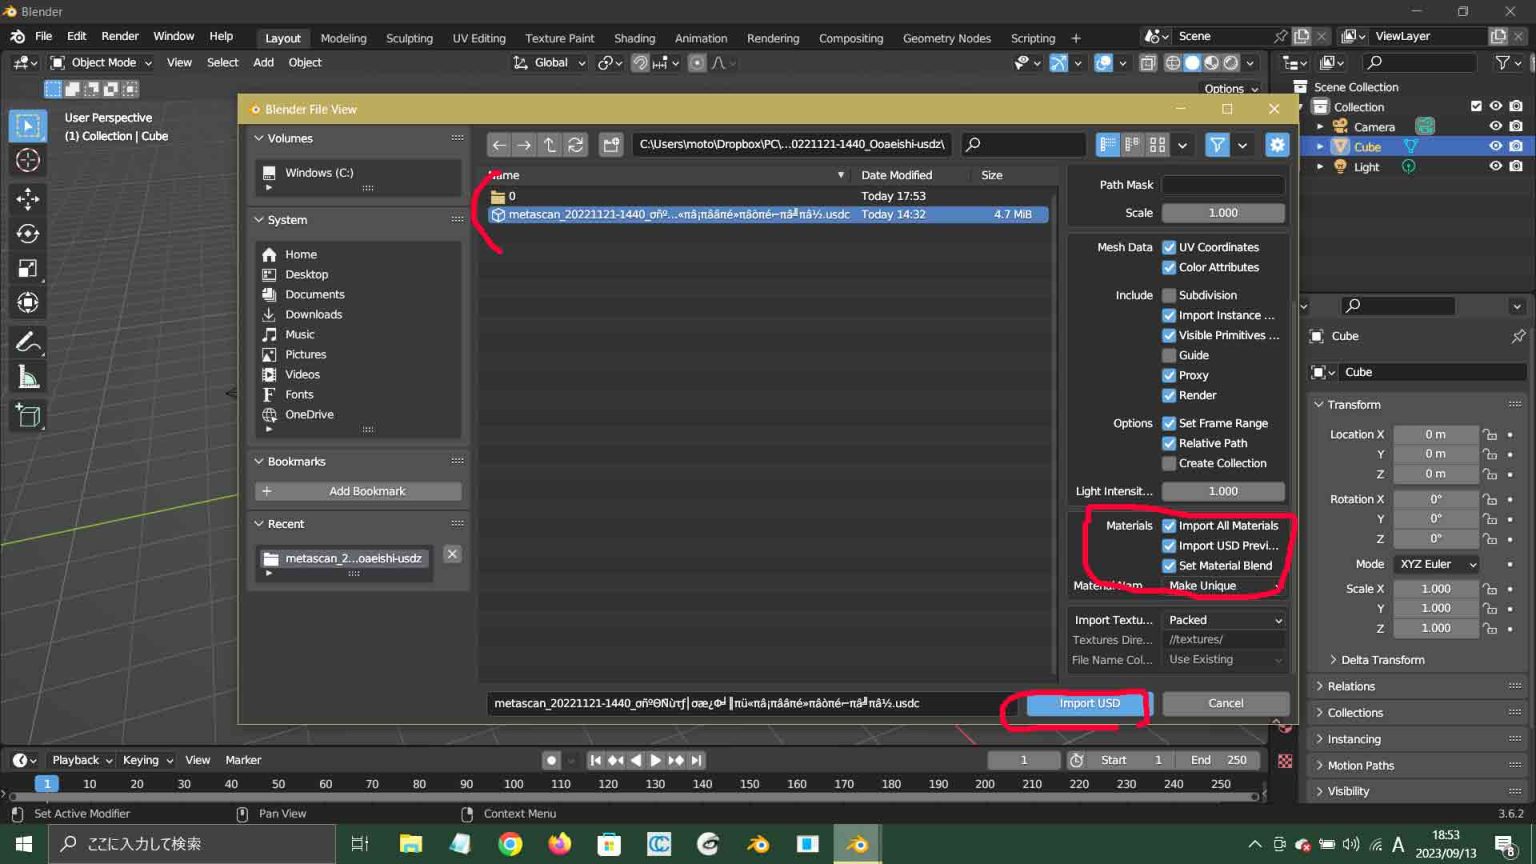The width and height of the screenshot is (1536, 864).
Task: Open the file browser settings gear
Action: point(1277,144)
